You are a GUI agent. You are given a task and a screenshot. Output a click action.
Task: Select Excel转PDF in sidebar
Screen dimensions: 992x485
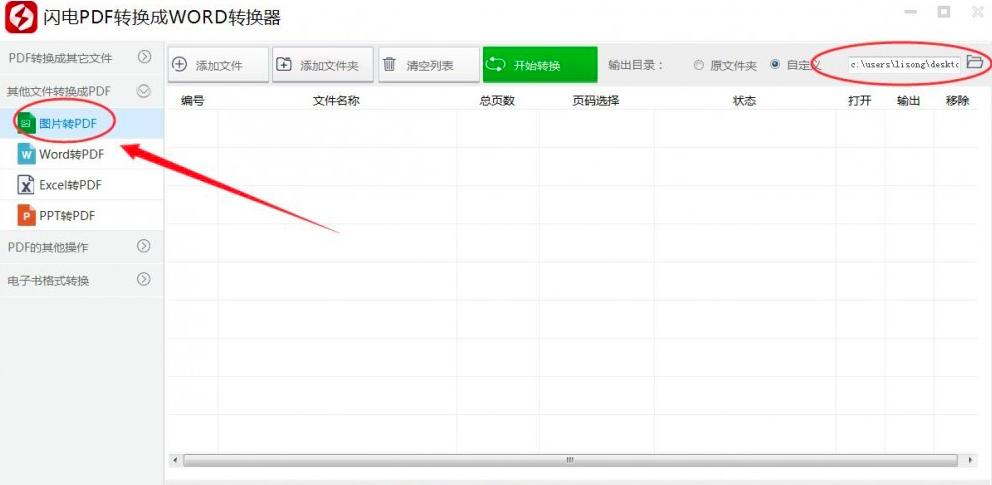click(82, 185)
